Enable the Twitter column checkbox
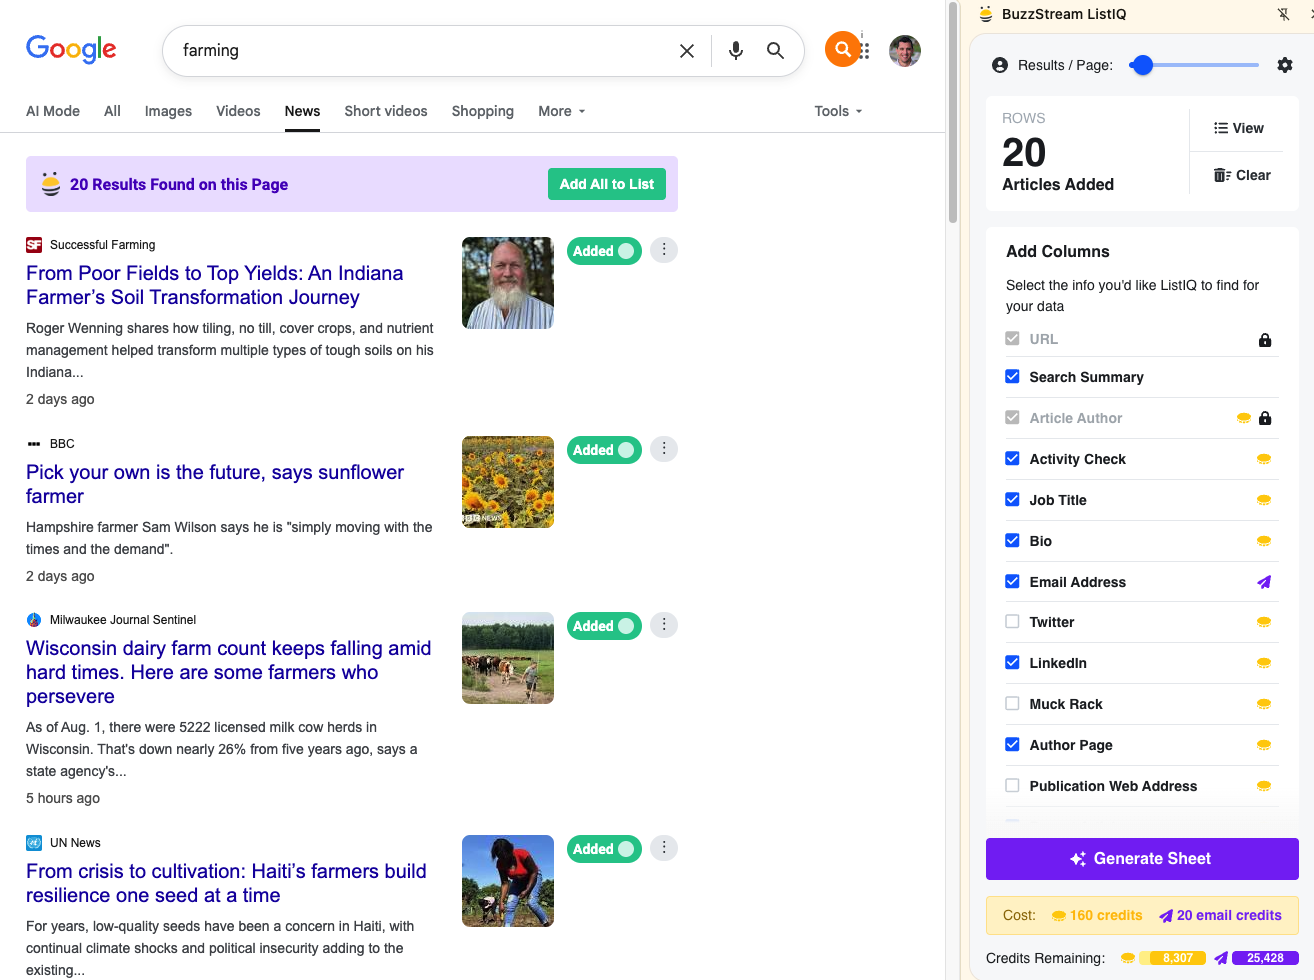1314x980 pixels. click(1012, 622)
